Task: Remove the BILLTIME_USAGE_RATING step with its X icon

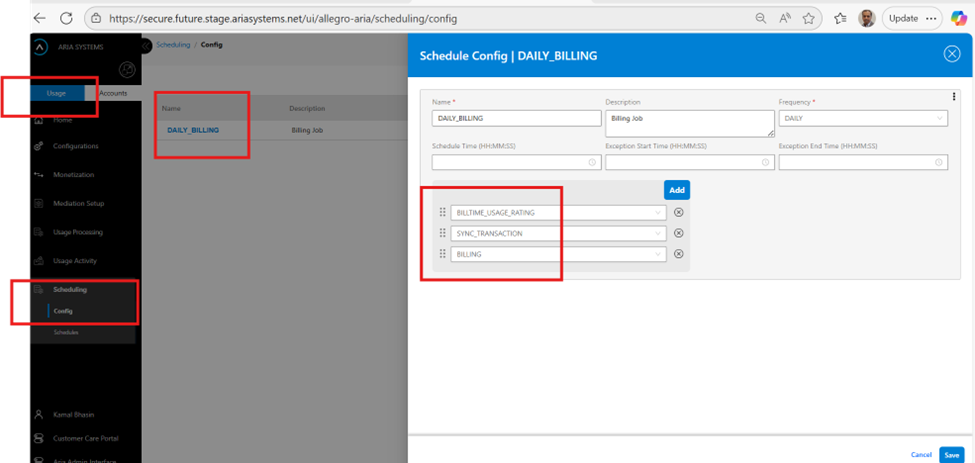Action: click(679, 212)
